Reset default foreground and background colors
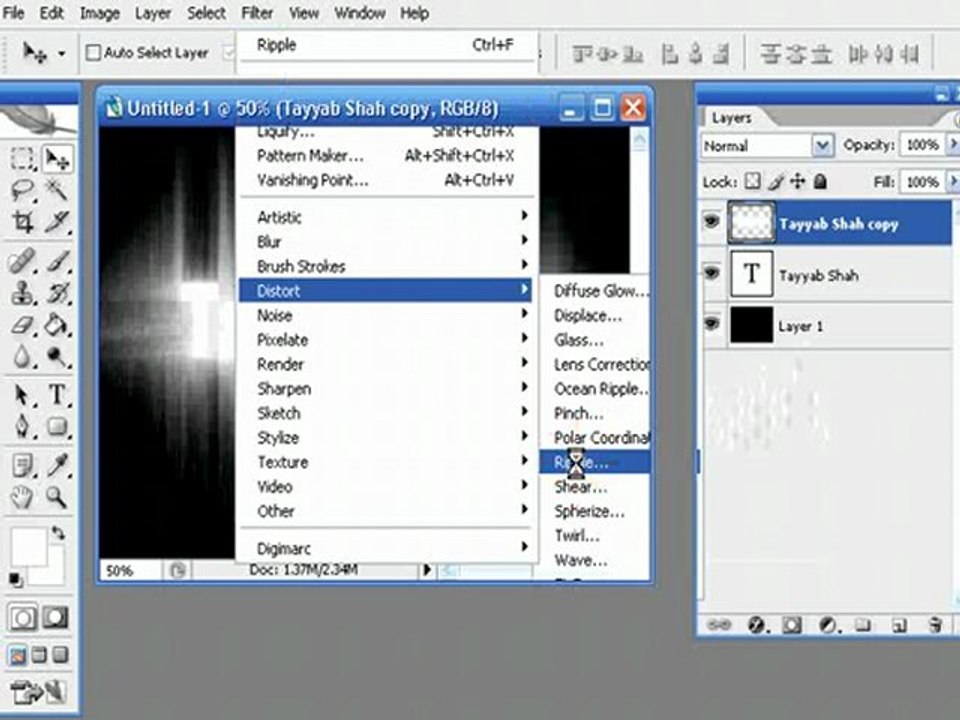Image resolution: width=960 pixels, height=720 pixels. tap(15, 579)
